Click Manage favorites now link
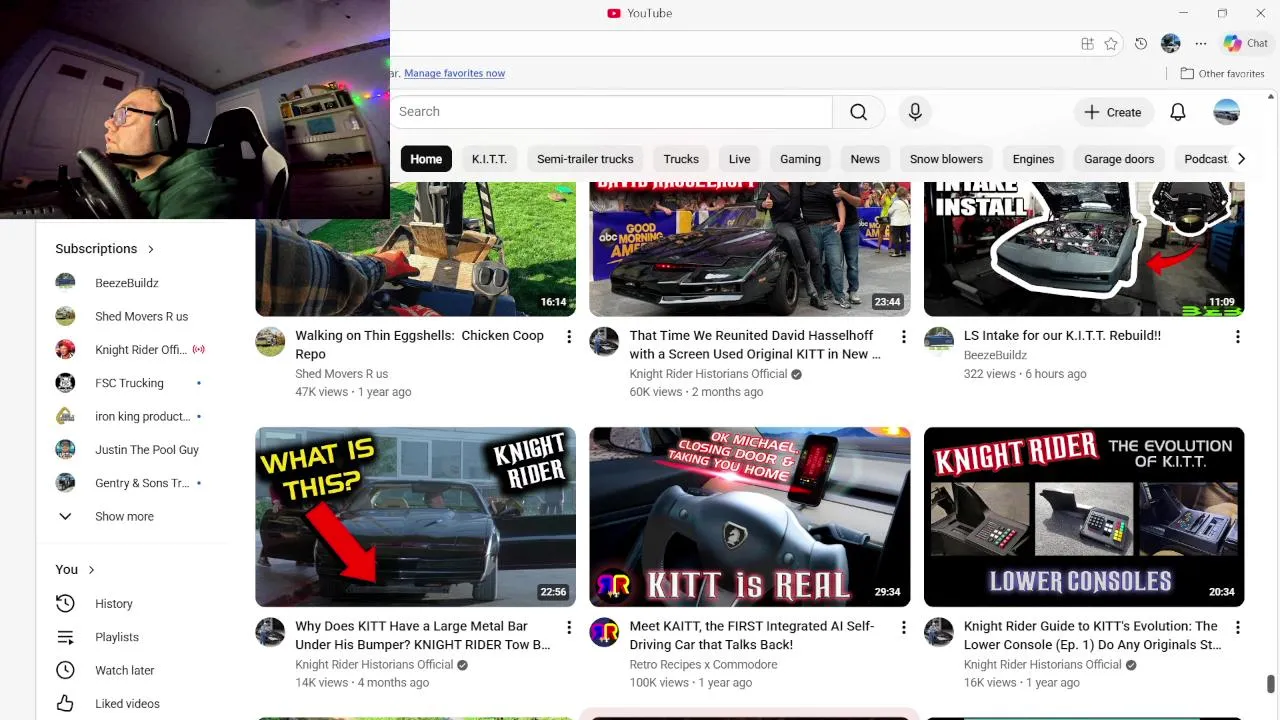 pos(454,73)
